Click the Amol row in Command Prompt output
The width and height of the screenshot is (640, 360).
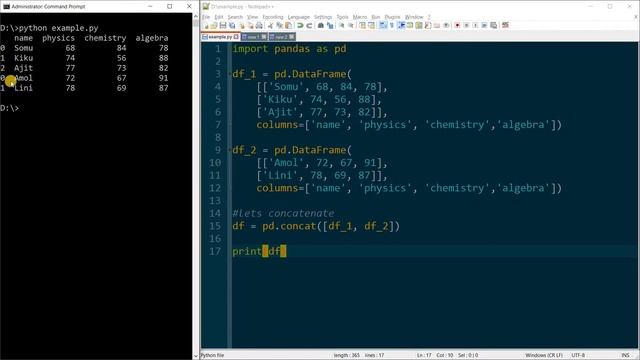coord(84,78)
